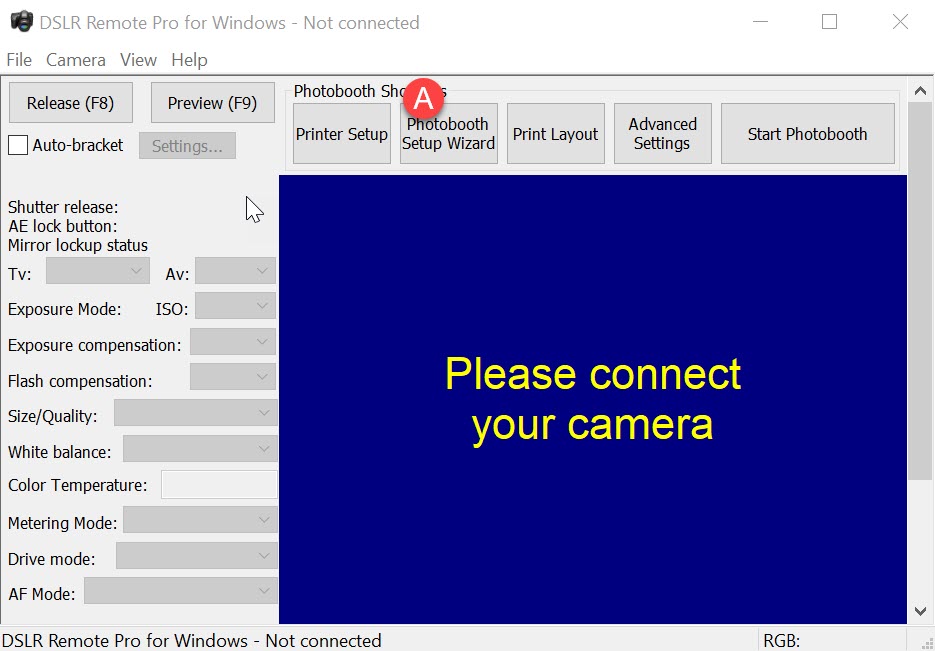Open the File menu
Image resolution: width=935 pixels, height=651 pixels.
pyautogui.click(x=19, y=60)
